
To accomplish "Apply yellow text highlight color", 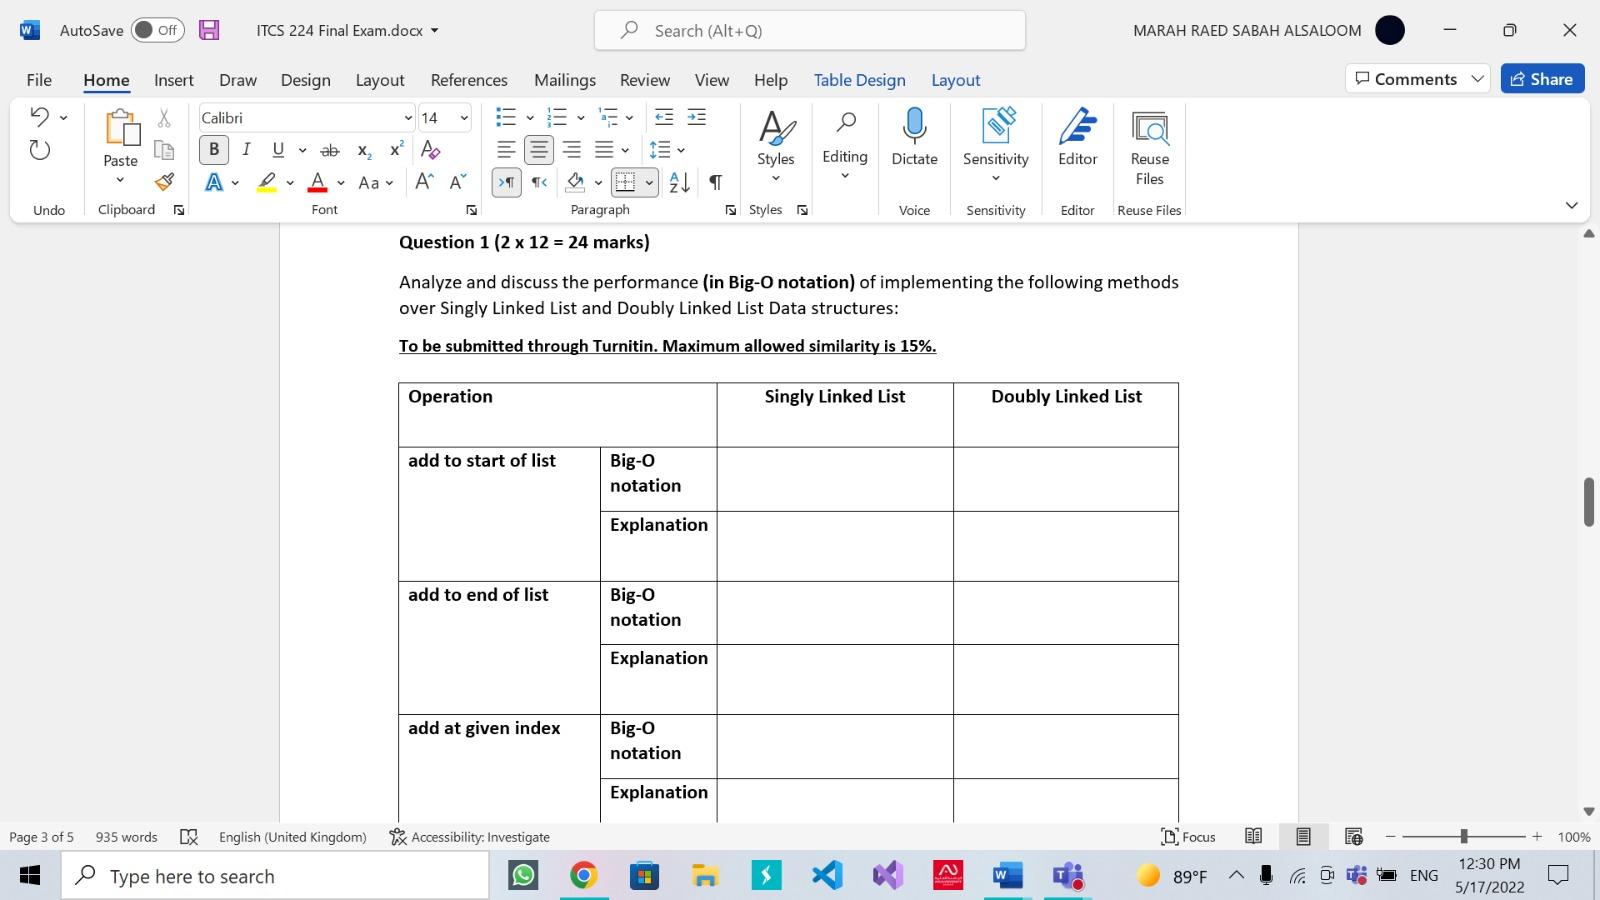I will [x=266, y=182].
